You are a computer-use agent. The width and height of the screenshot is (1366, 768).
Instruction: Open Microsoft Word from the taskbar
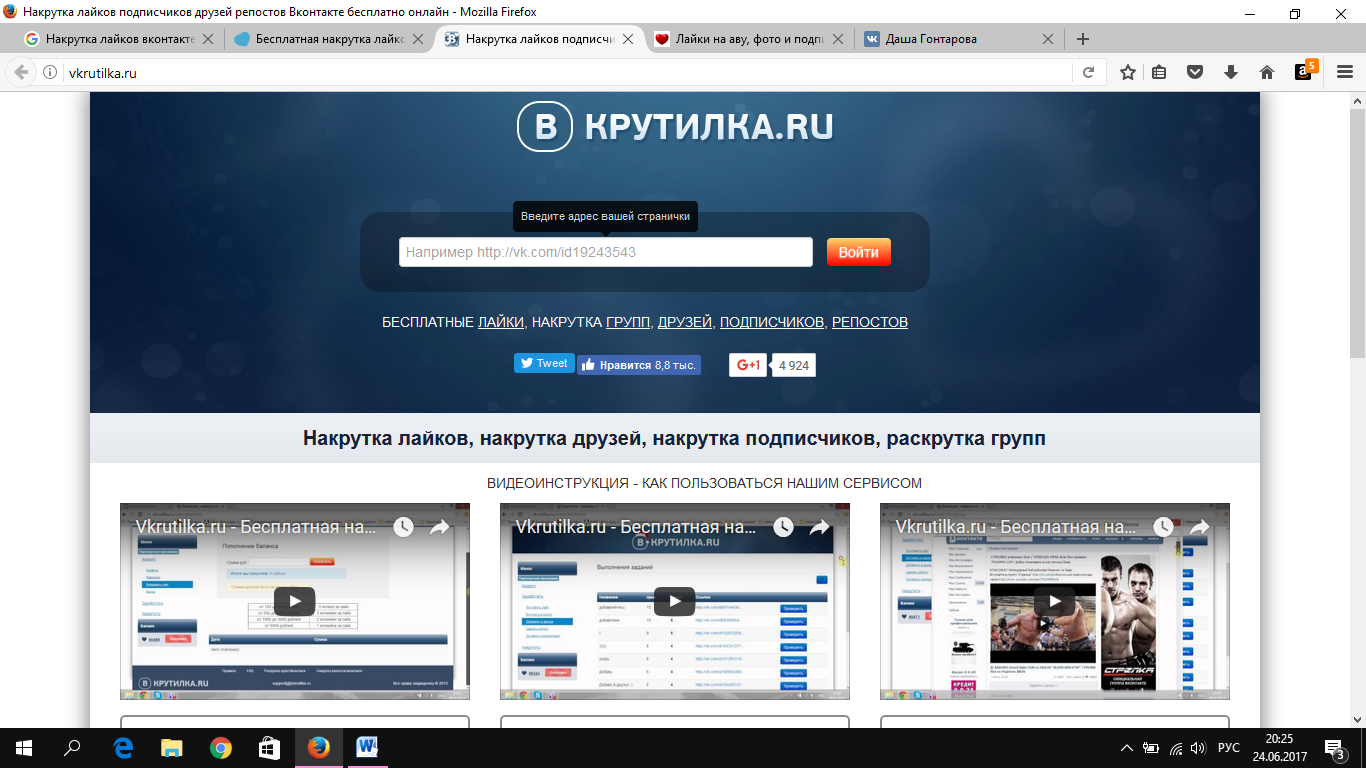[x=367, y=748]
